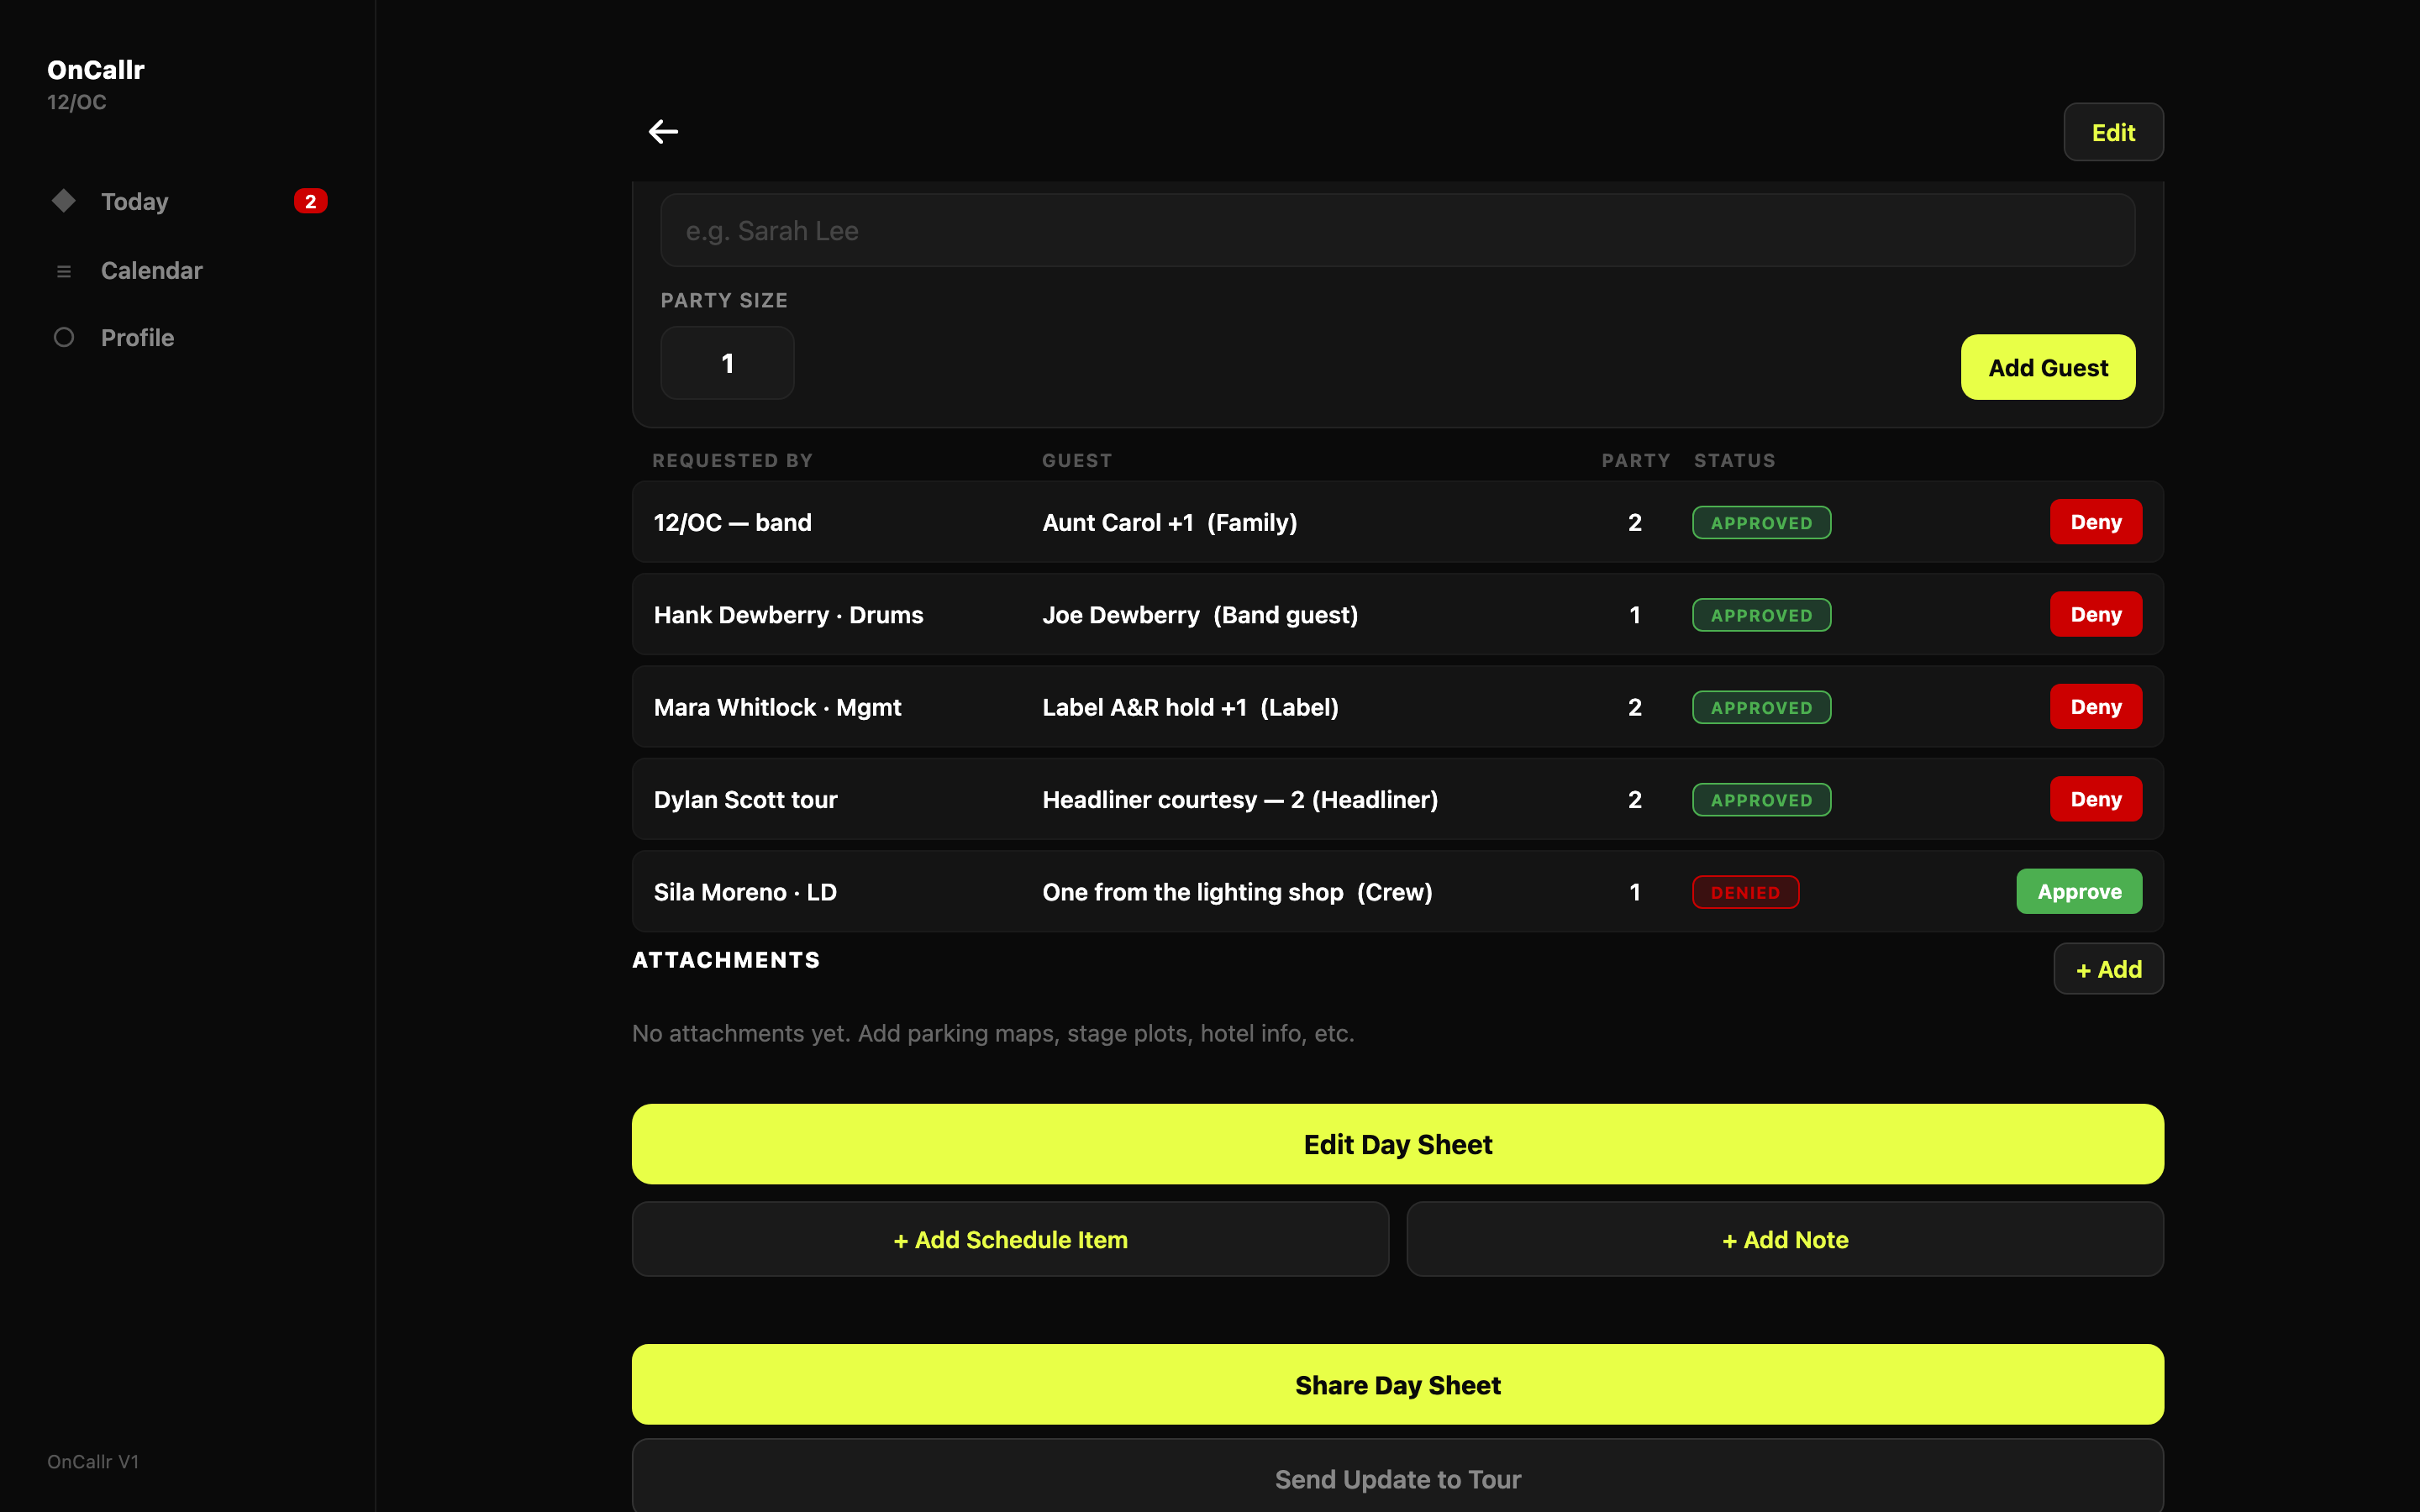Approve the lighting shop crew guest
The width and height of the screenshot is (2420, 1512).
2079,891
